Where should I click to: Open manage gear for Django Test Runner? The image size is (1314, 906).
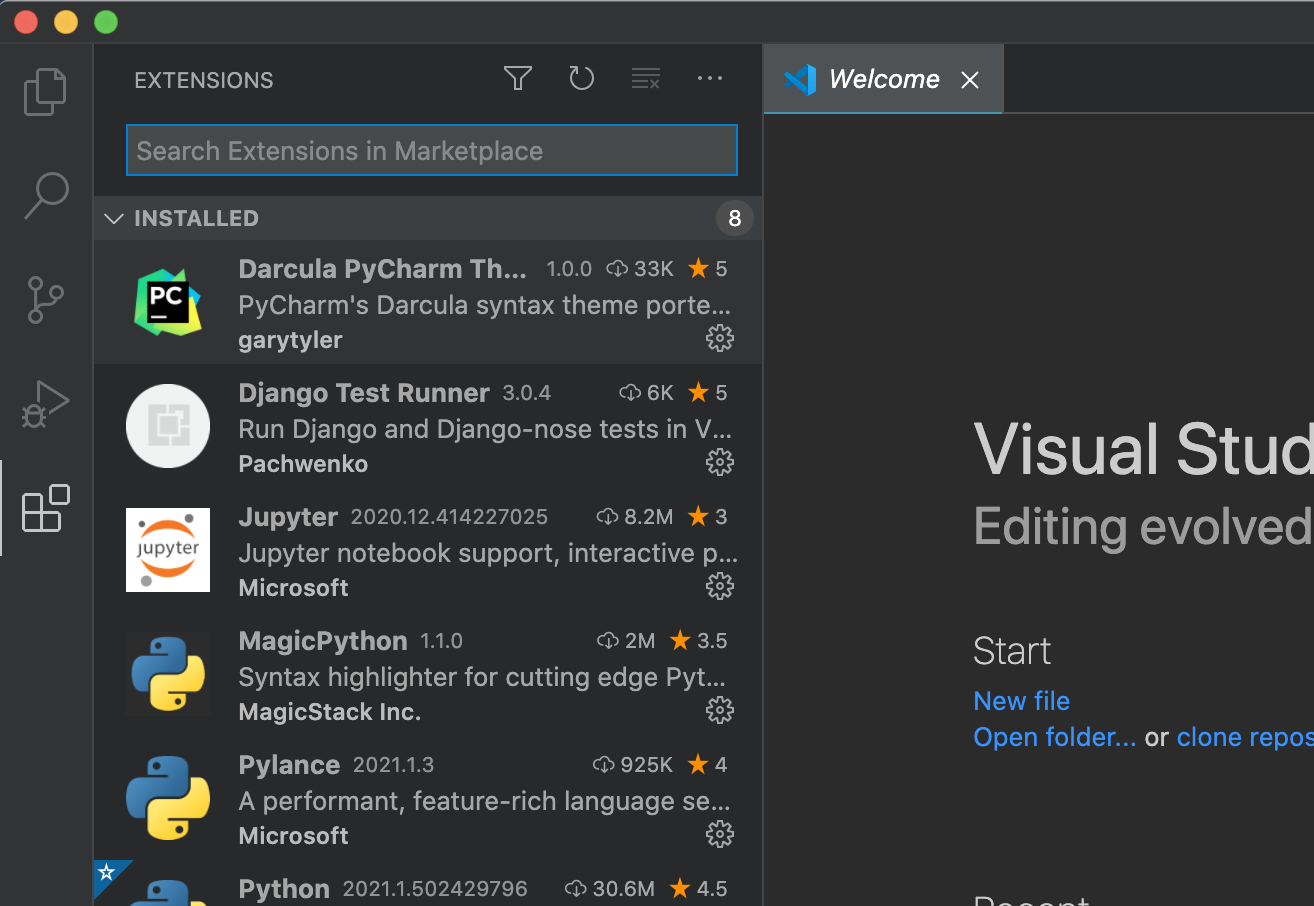720,462
